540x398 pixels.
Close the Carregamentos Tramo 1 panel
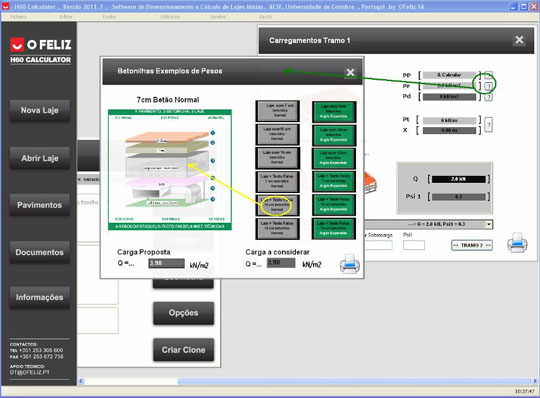(x=519, y=40)
